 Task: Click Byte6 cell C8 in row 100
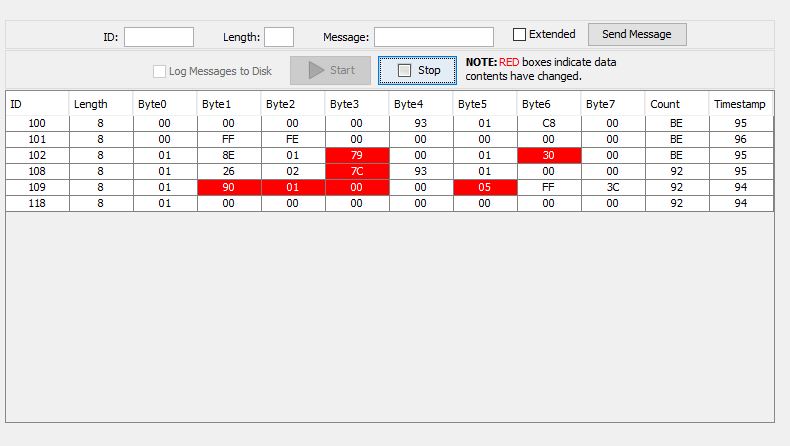549,123
